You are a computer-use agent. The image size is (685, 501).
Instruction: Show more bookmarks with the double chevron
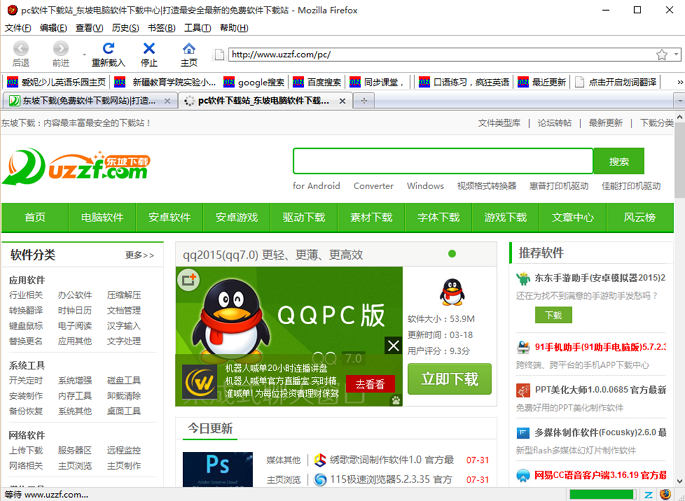click(680, 82)
